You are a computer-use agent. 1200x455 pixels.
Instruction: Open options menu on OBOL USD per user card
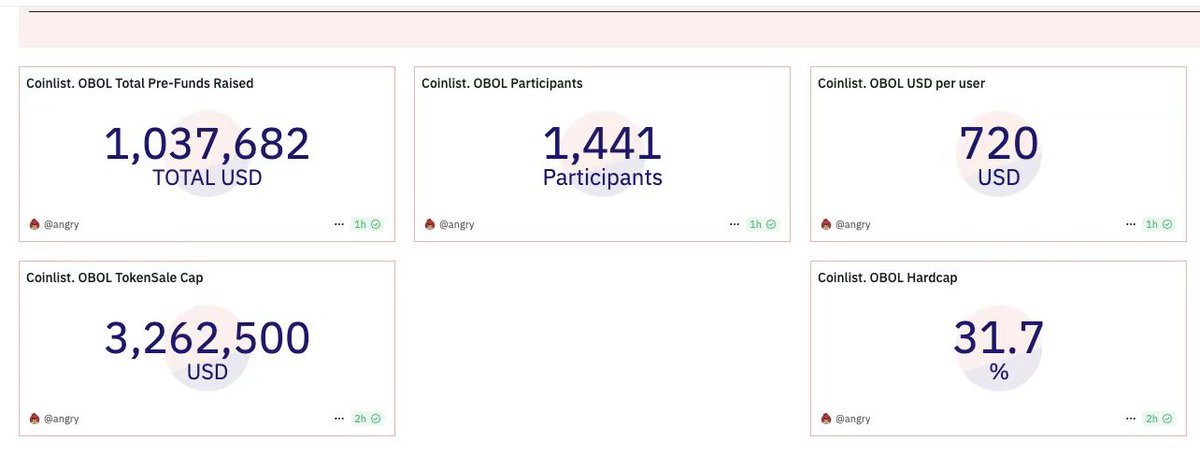(1131, 224)
